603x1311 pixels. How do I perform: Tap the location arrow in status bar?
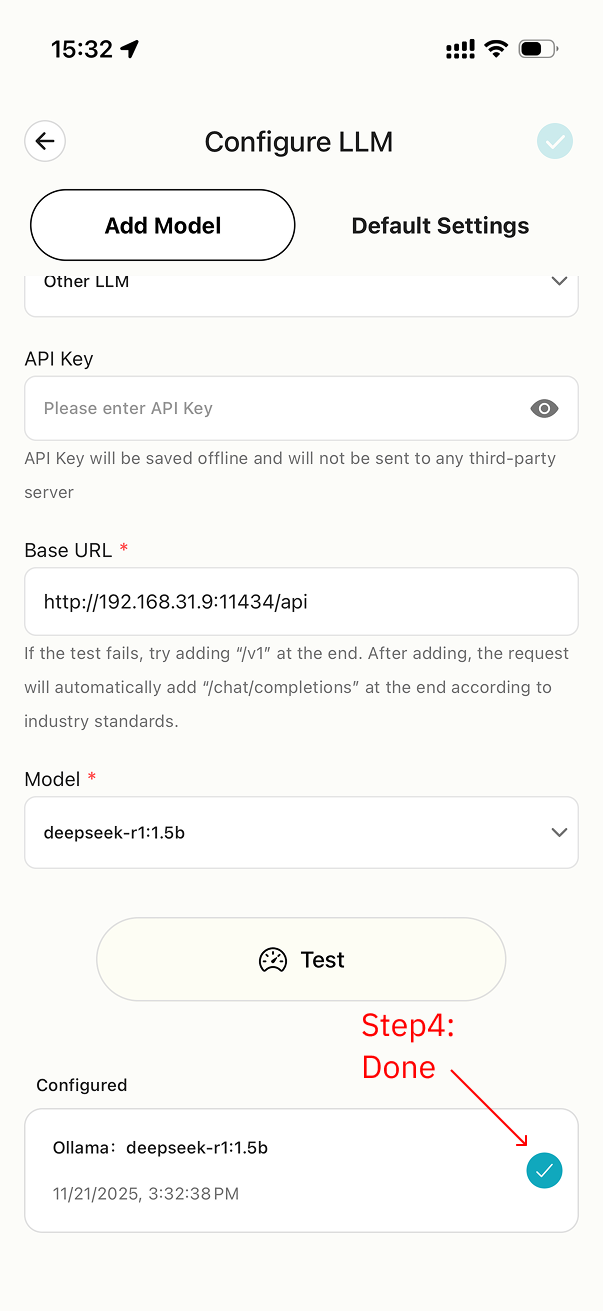(130, 49)
